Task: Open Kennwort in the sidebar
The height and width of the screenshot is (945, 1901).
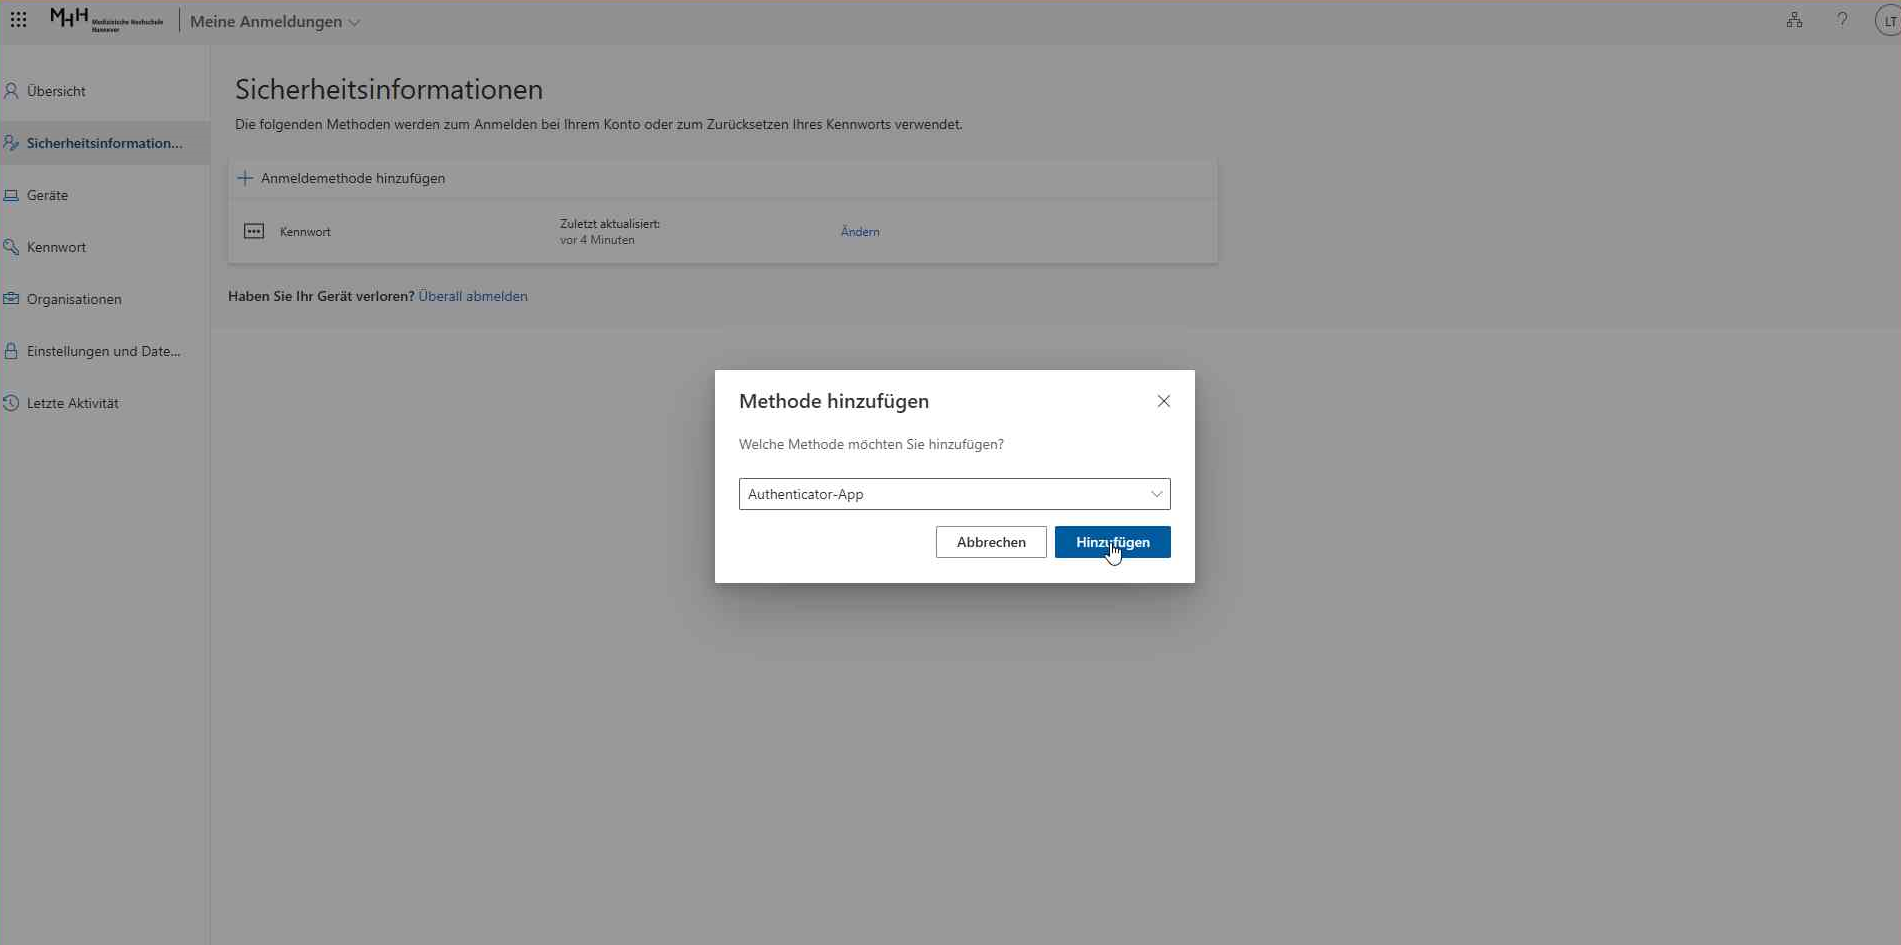Action: pos(56,247)
